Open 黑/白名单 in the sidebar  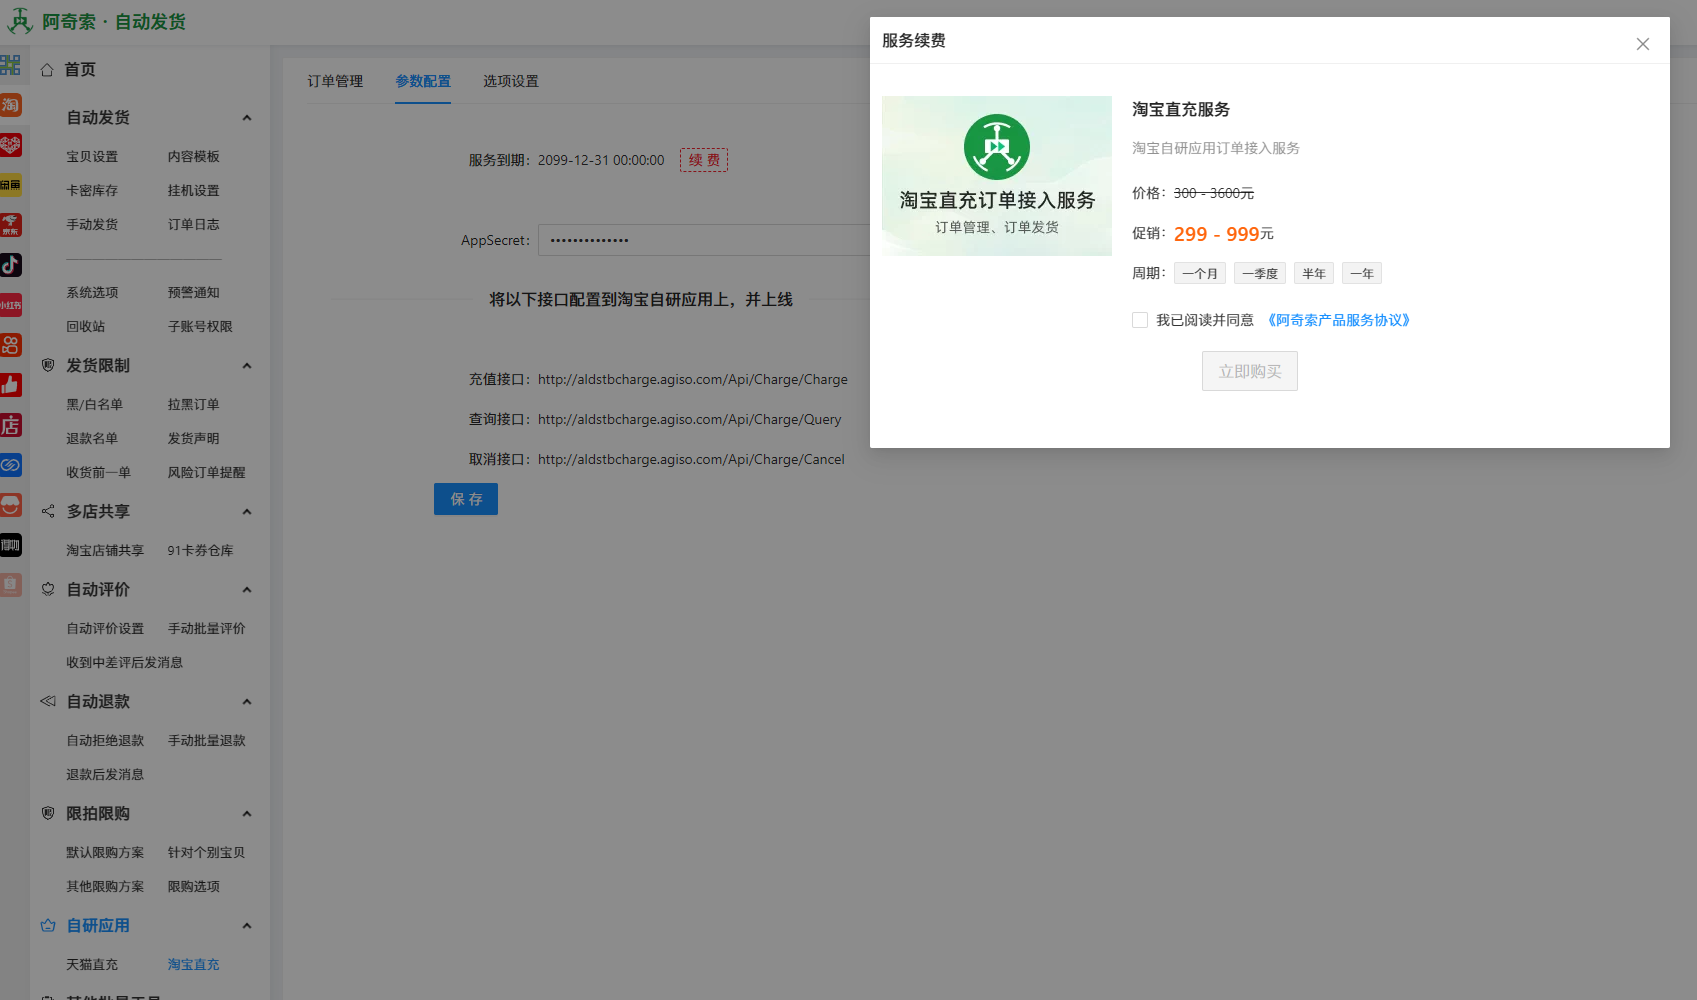[x=95, y=405]
